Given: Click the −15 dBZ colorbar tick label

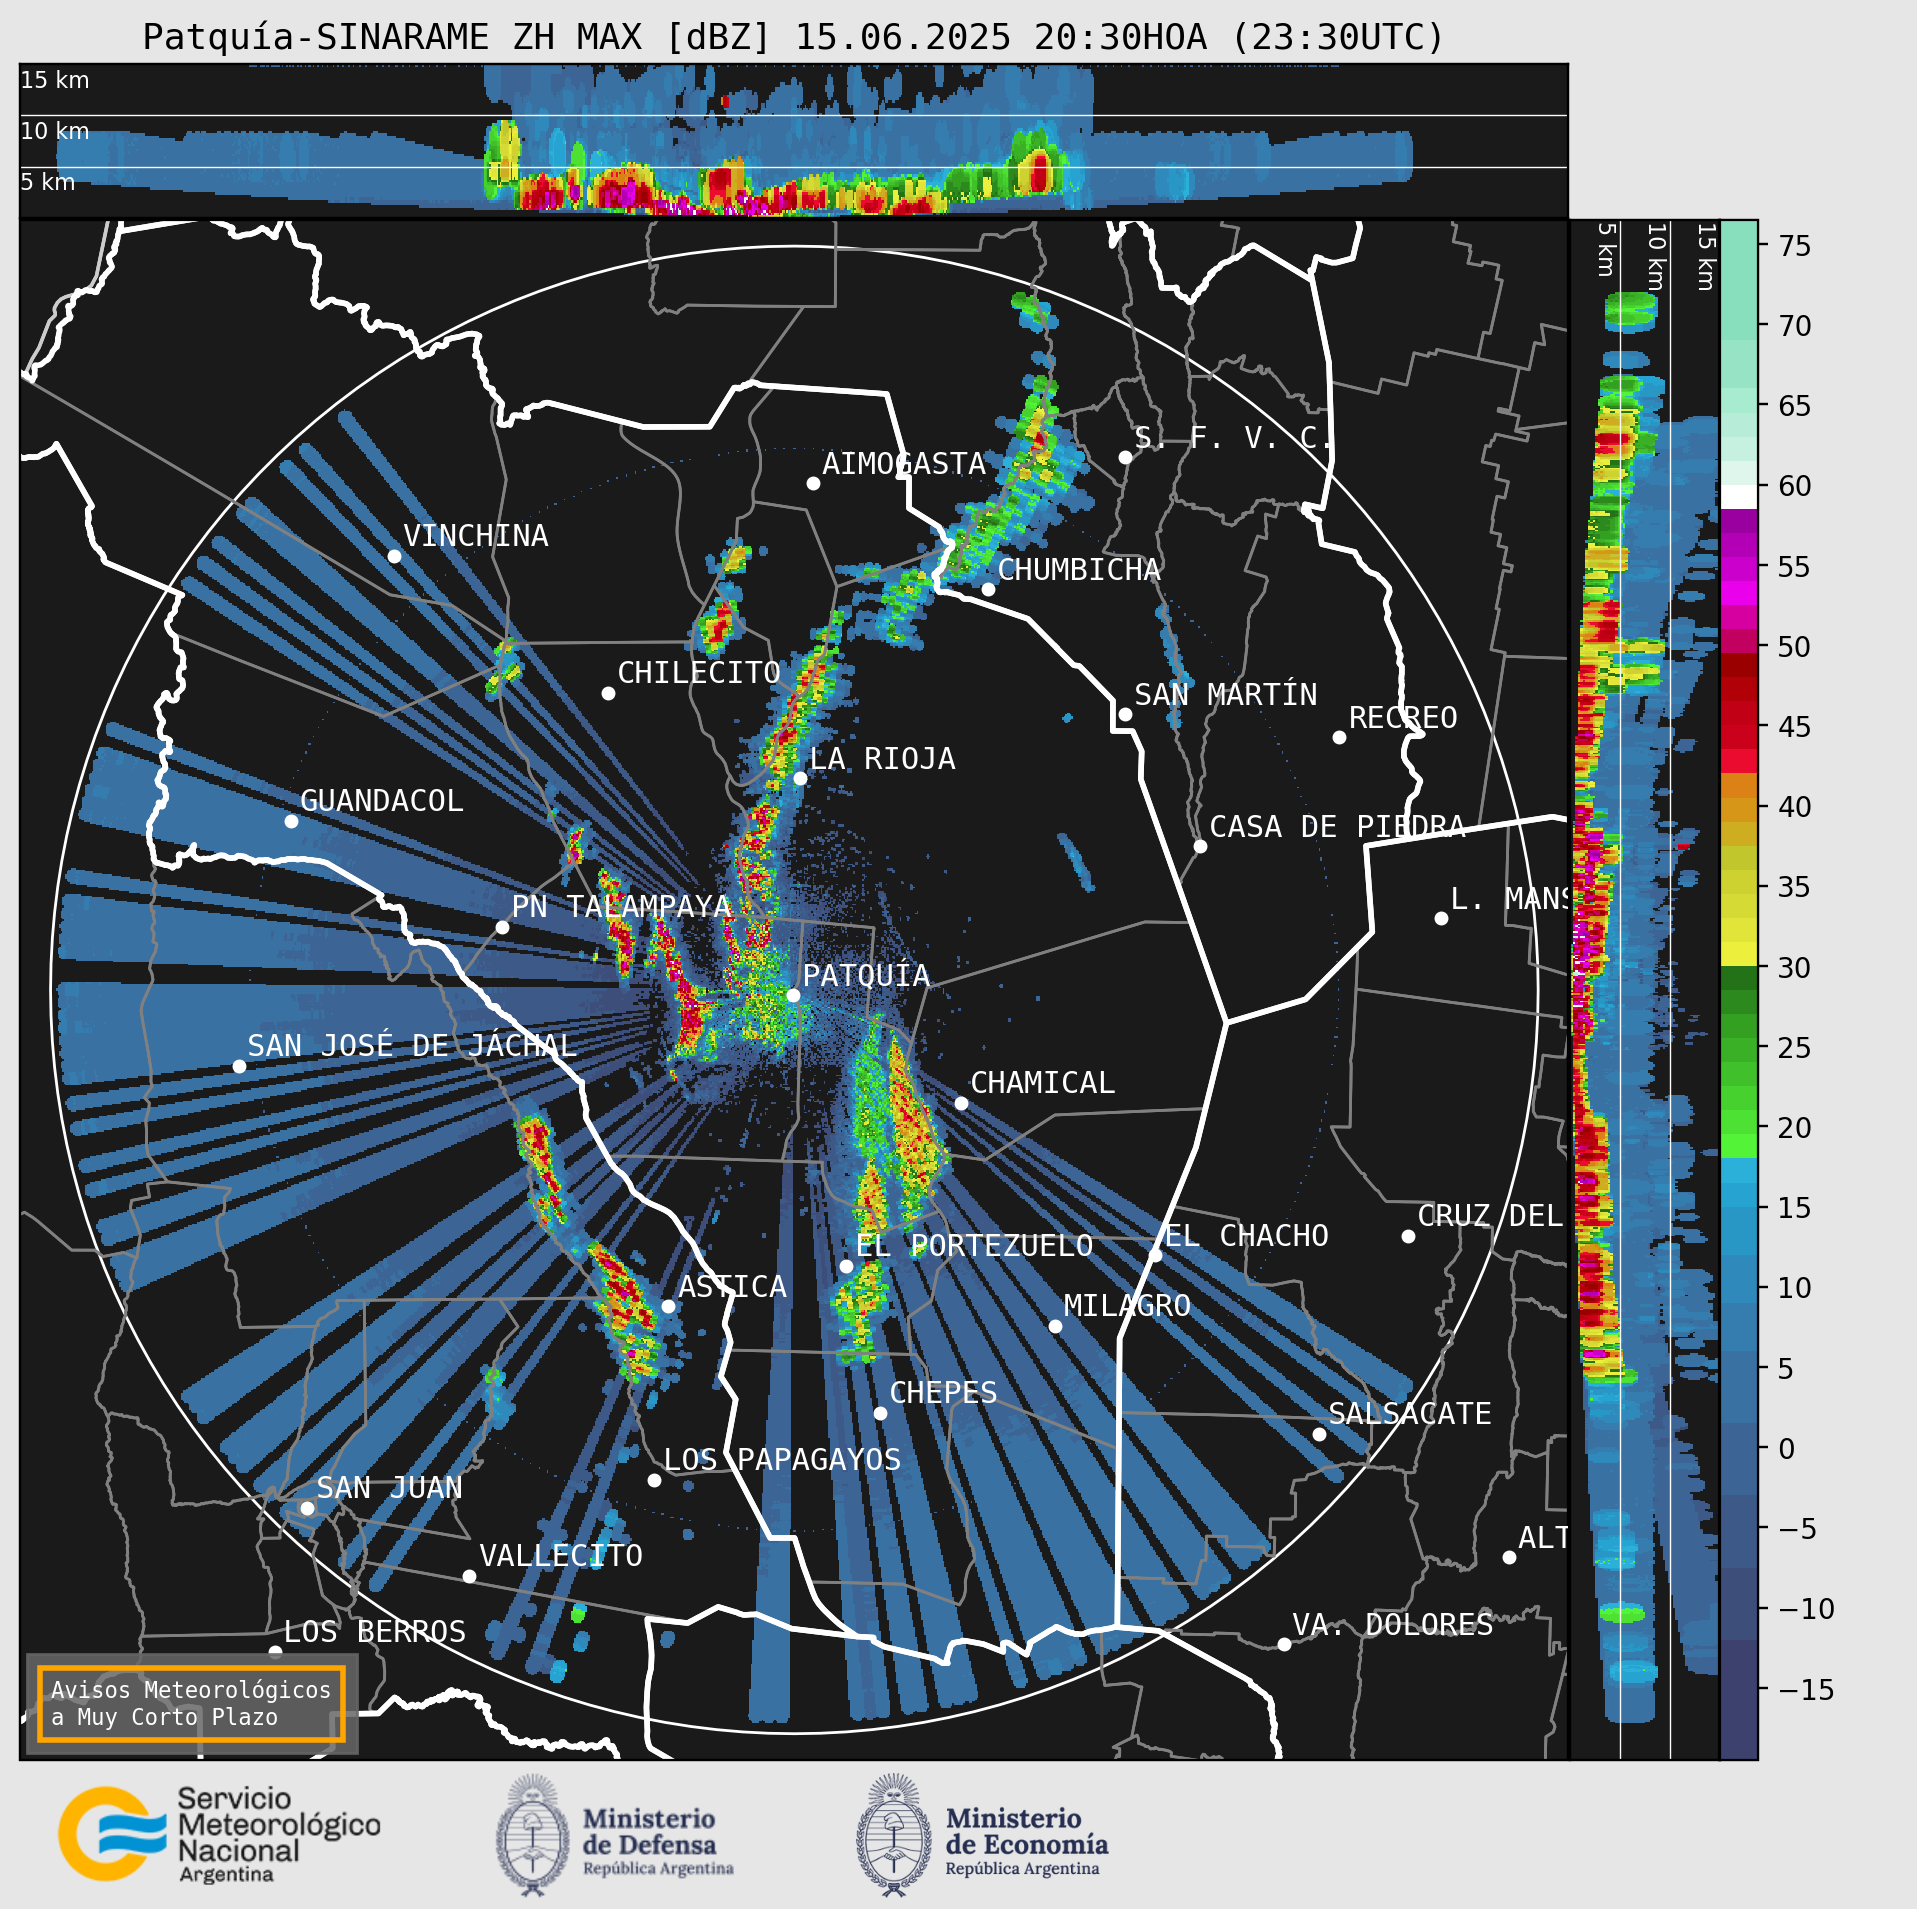Looking at the screenshot, I should (1806, 1690).
